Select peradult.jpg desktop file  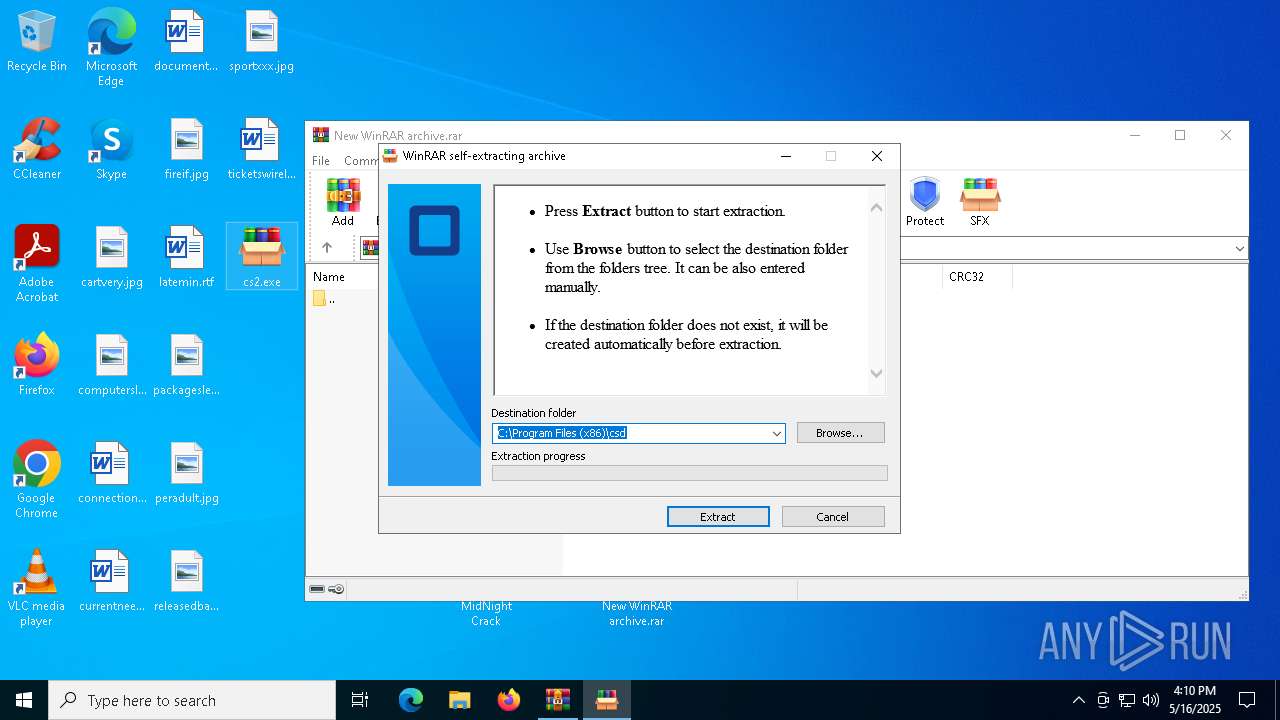tap(186, 474)
